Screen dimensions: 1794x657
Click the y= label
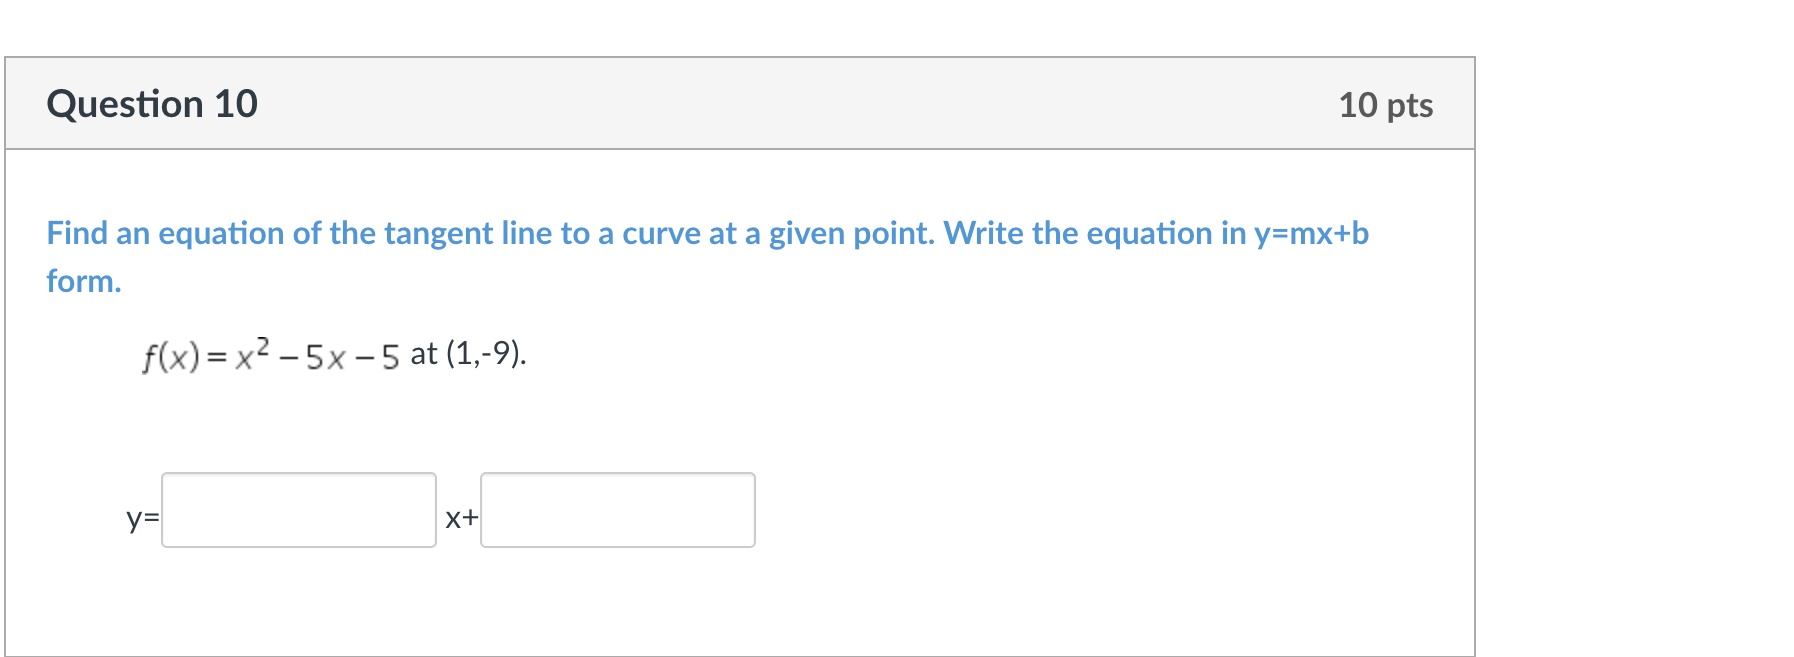point(141,519)
